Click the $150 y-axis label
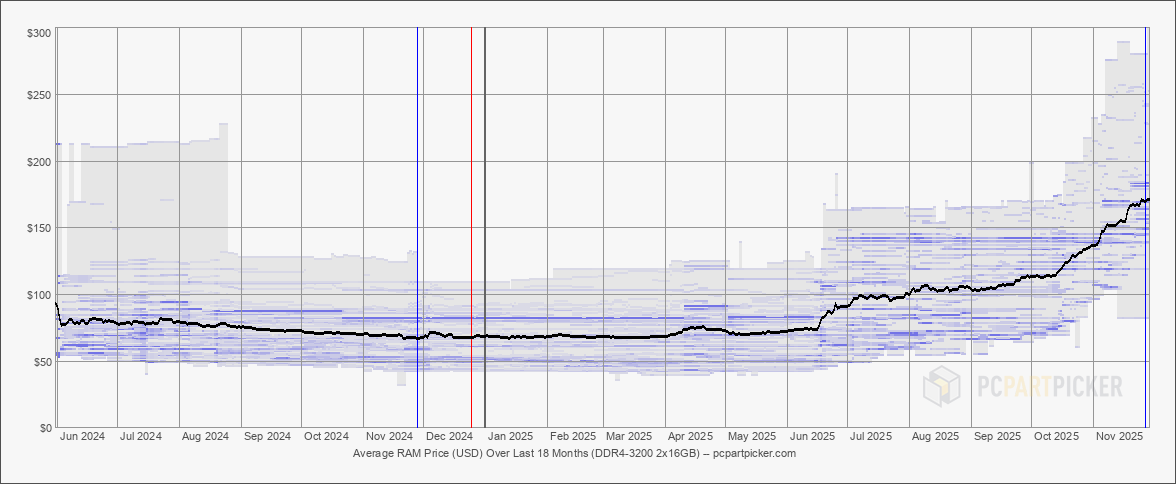Screen dimensions: 1176x484 tap(39, 228)
